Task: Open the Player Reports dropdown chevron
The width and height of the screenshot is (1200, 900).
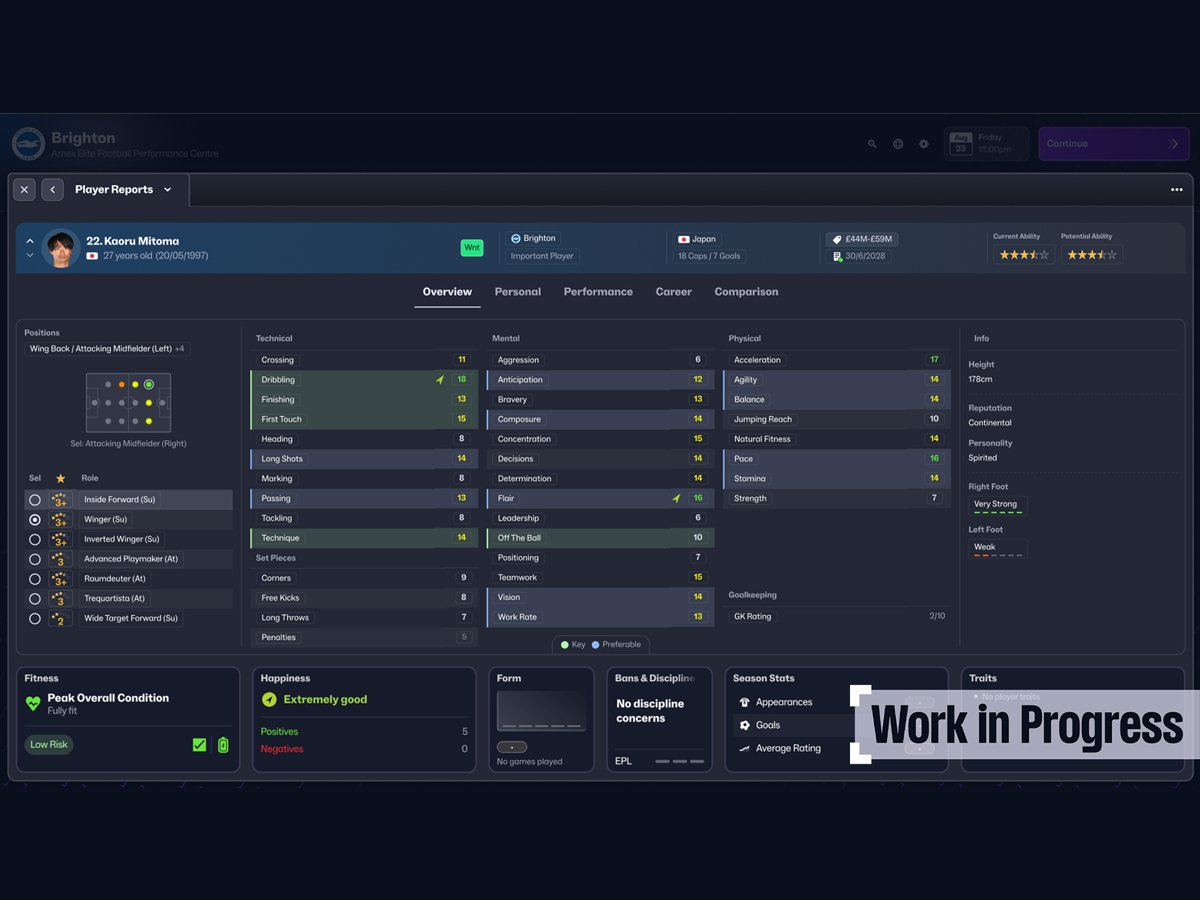Action: [x=167, y=190]
